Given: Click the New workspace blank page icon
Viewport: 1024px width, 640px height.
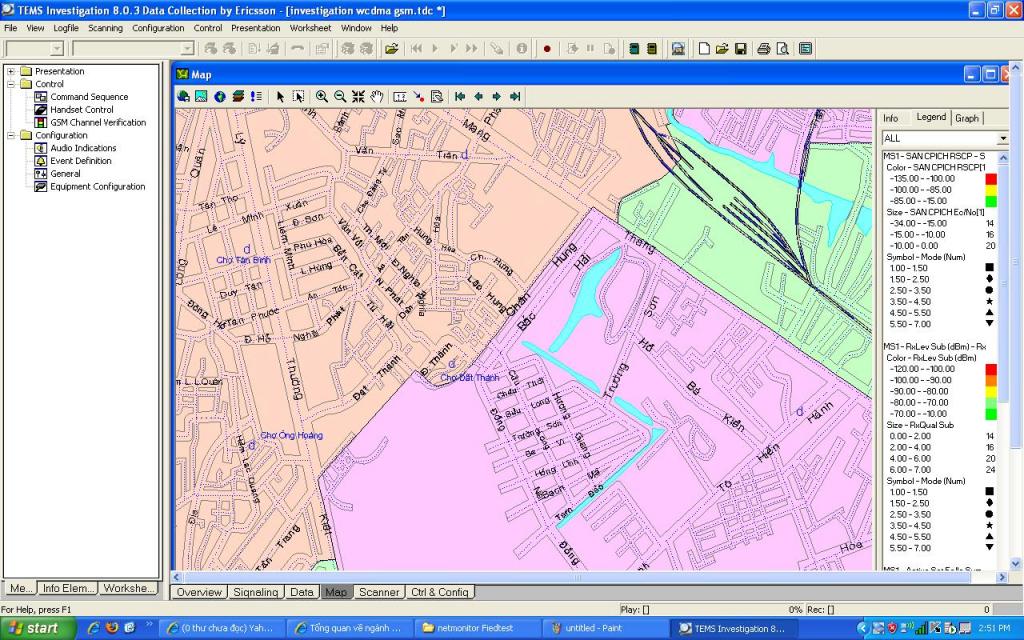Looking at the screenshot, I should [704, 49].
